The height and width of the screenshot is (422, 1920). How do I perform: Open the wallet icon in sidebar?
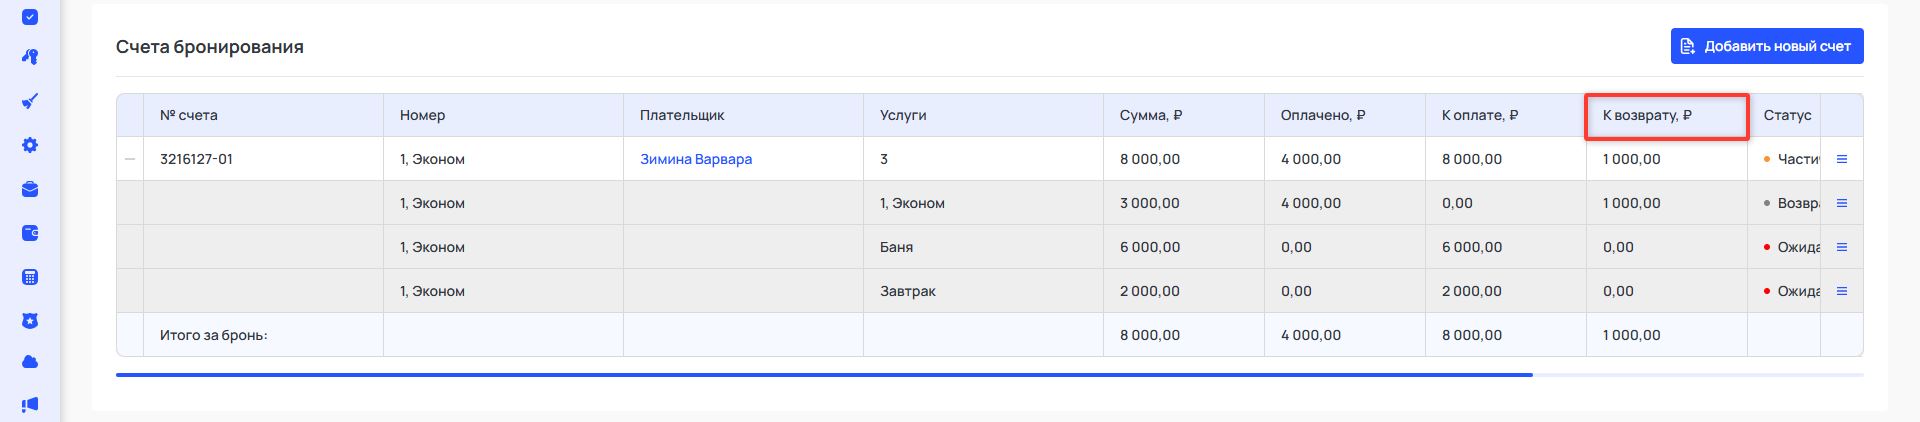click(30, 233)
